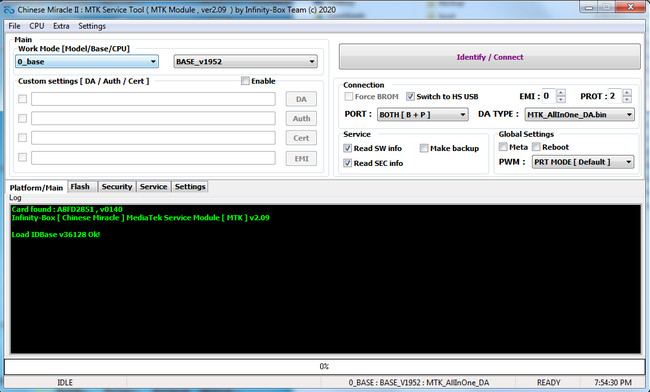This screenshot has height=392, width=650.
Task: Tick the checkbox beside the Cert field
Action: (22, 138)
